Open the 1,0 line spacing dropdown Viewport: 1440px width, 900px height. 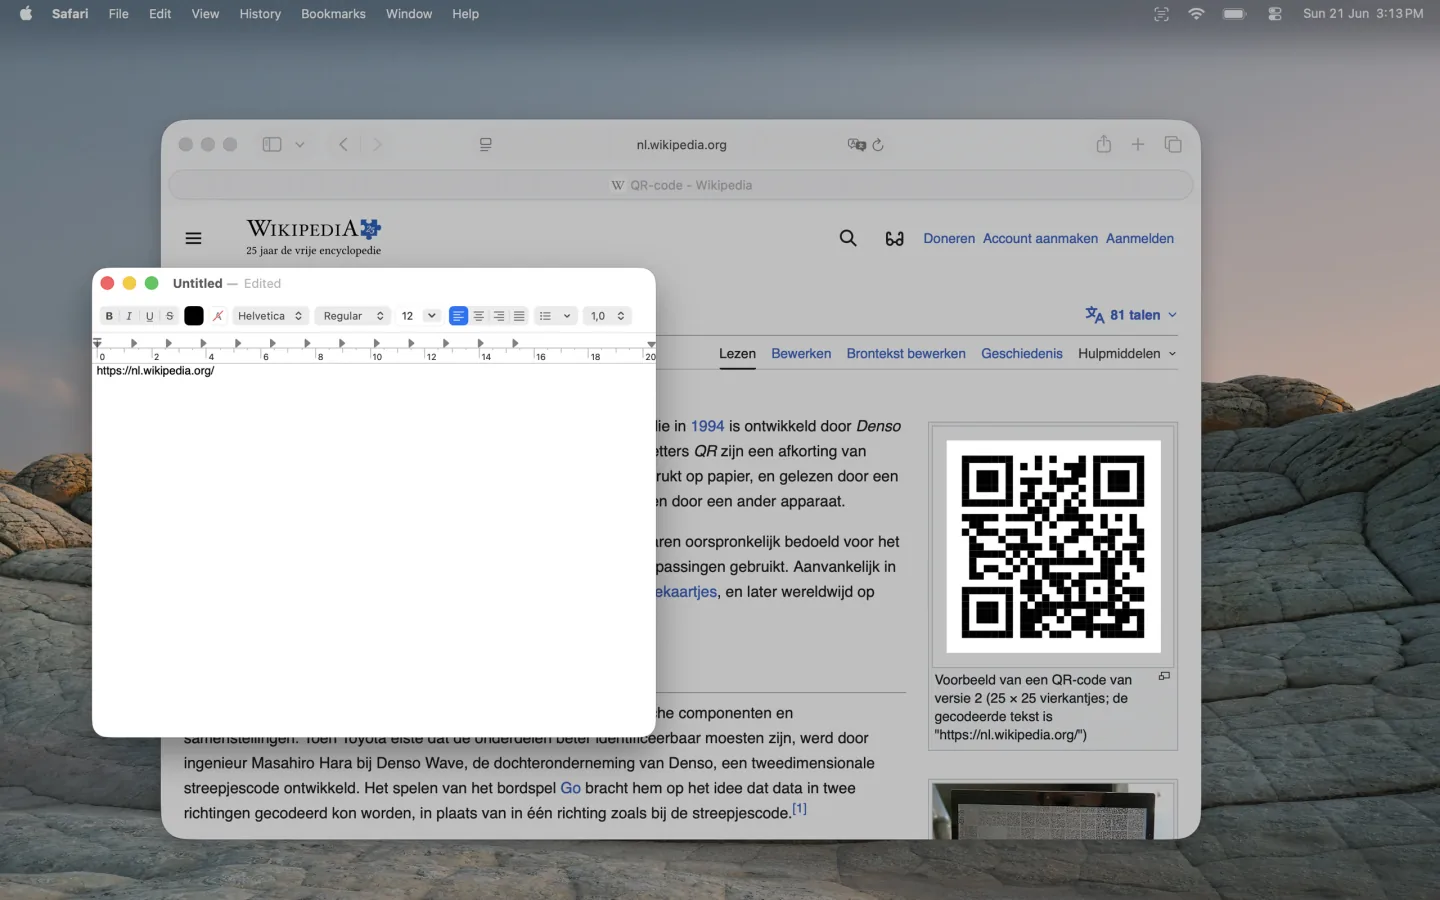tap(607, 316)
